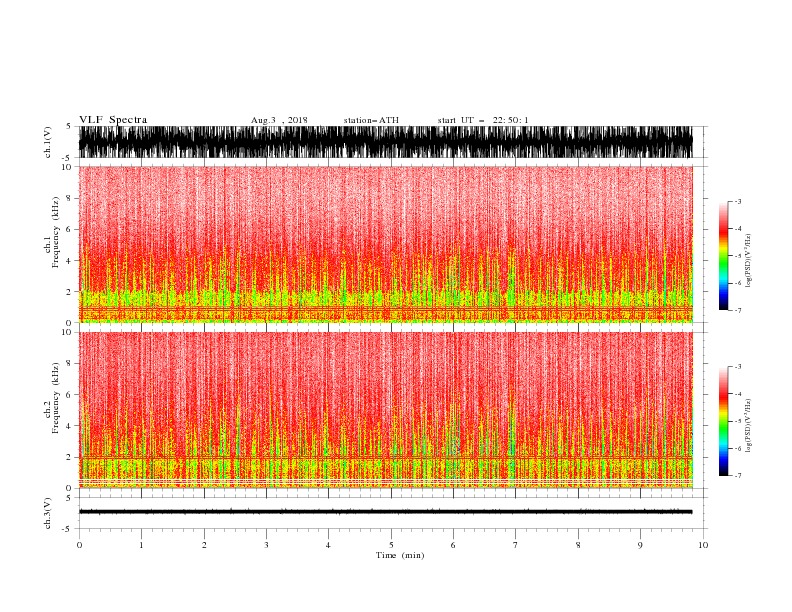Click the "3" tick on time axis

pos(266,545)
